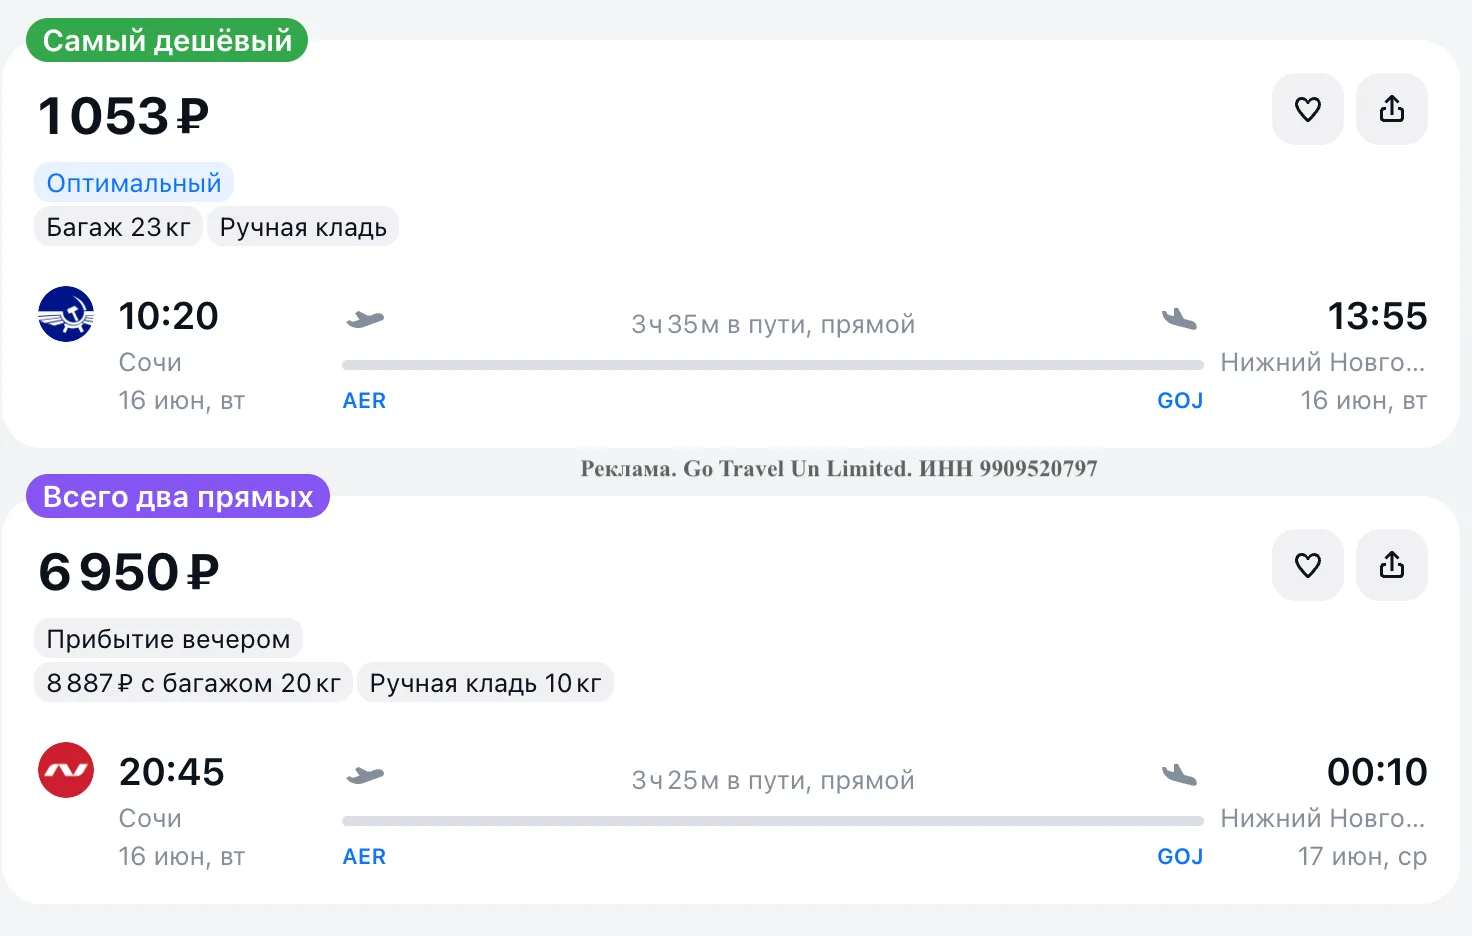
Task: Click the 'Ручная кладь 10 кг' tag
Action: coord(485,683)
